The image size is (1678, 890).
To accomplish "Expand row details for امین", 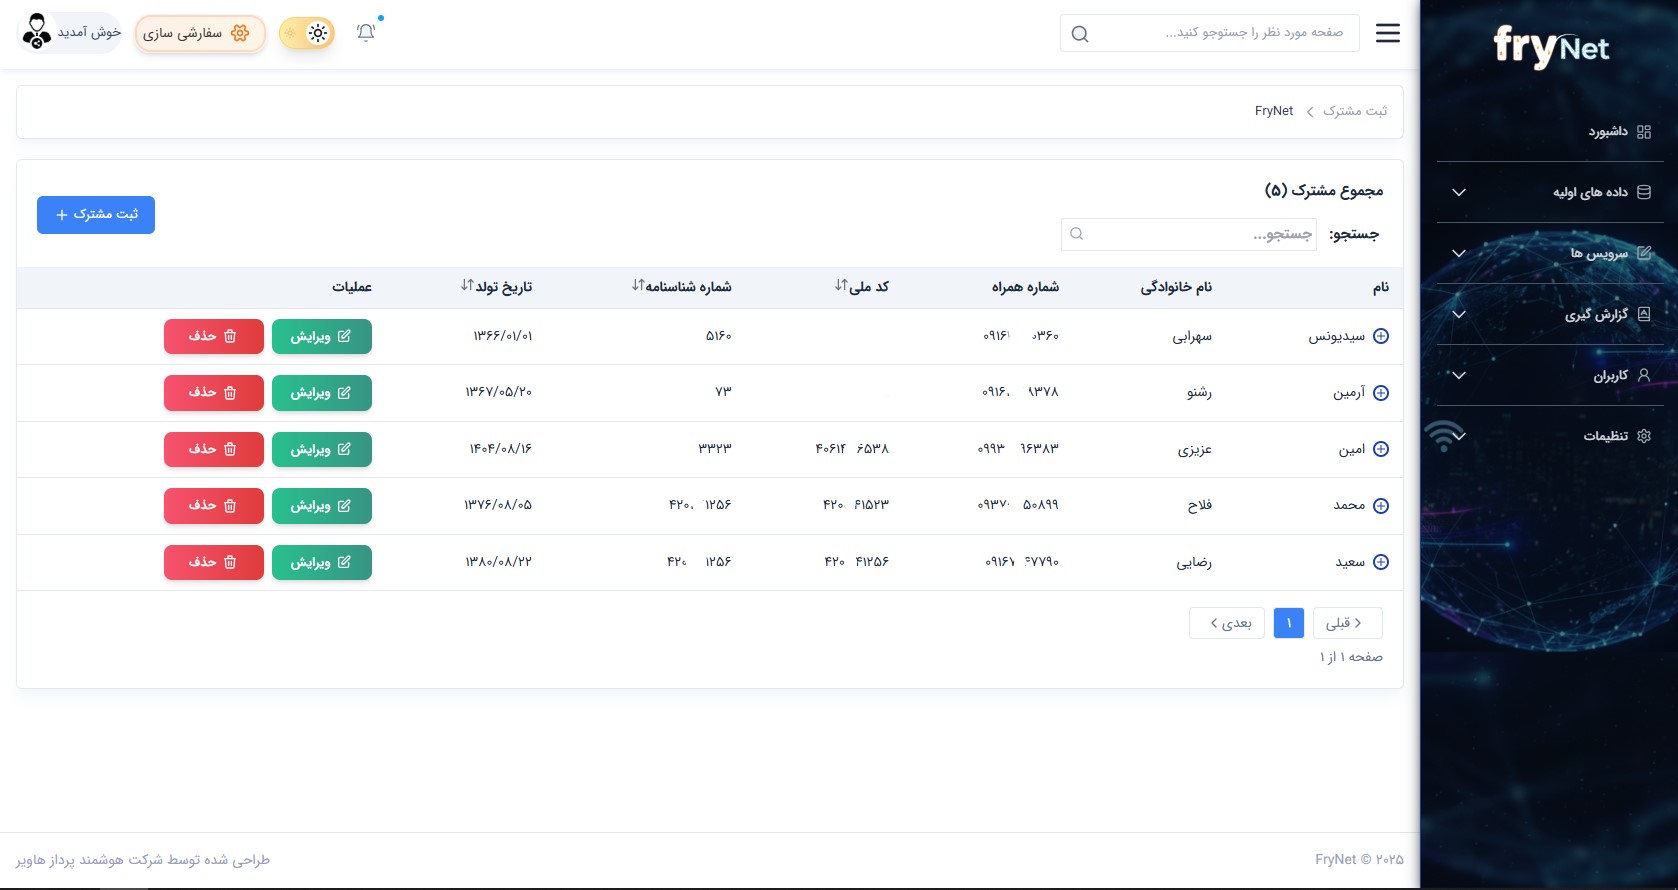I will pyautogui.click(x=1381, y=449).
